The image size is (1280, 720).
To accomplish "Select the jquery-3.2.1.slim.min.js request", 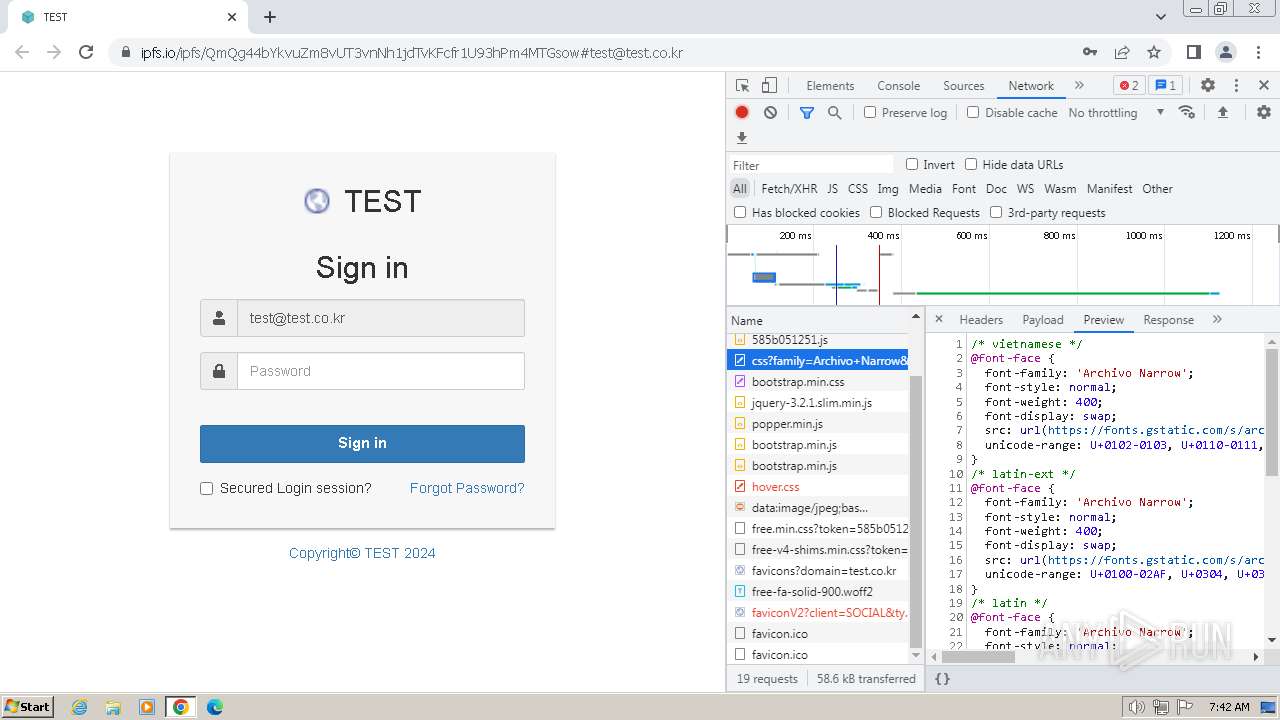I will pos(818,403).
